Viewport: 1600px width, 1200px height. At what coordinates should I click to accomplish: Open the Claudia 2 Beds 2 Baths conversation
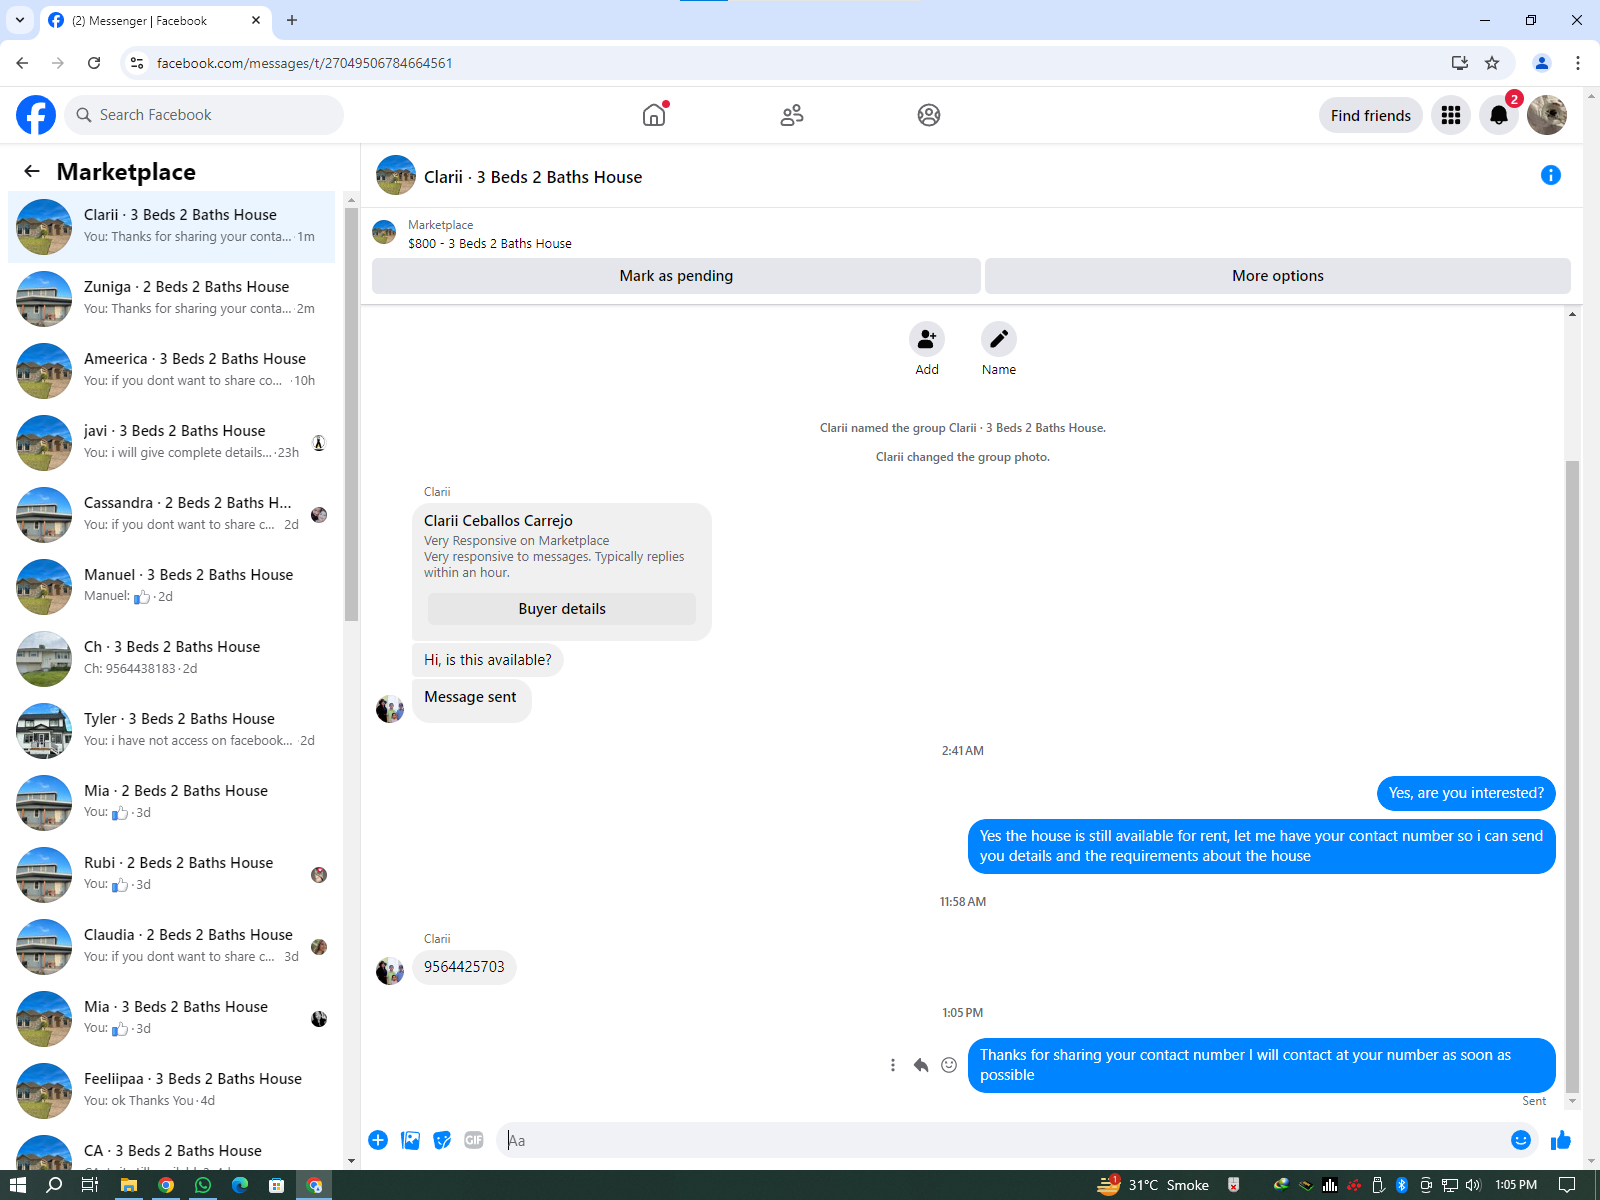tap(172, 947)
